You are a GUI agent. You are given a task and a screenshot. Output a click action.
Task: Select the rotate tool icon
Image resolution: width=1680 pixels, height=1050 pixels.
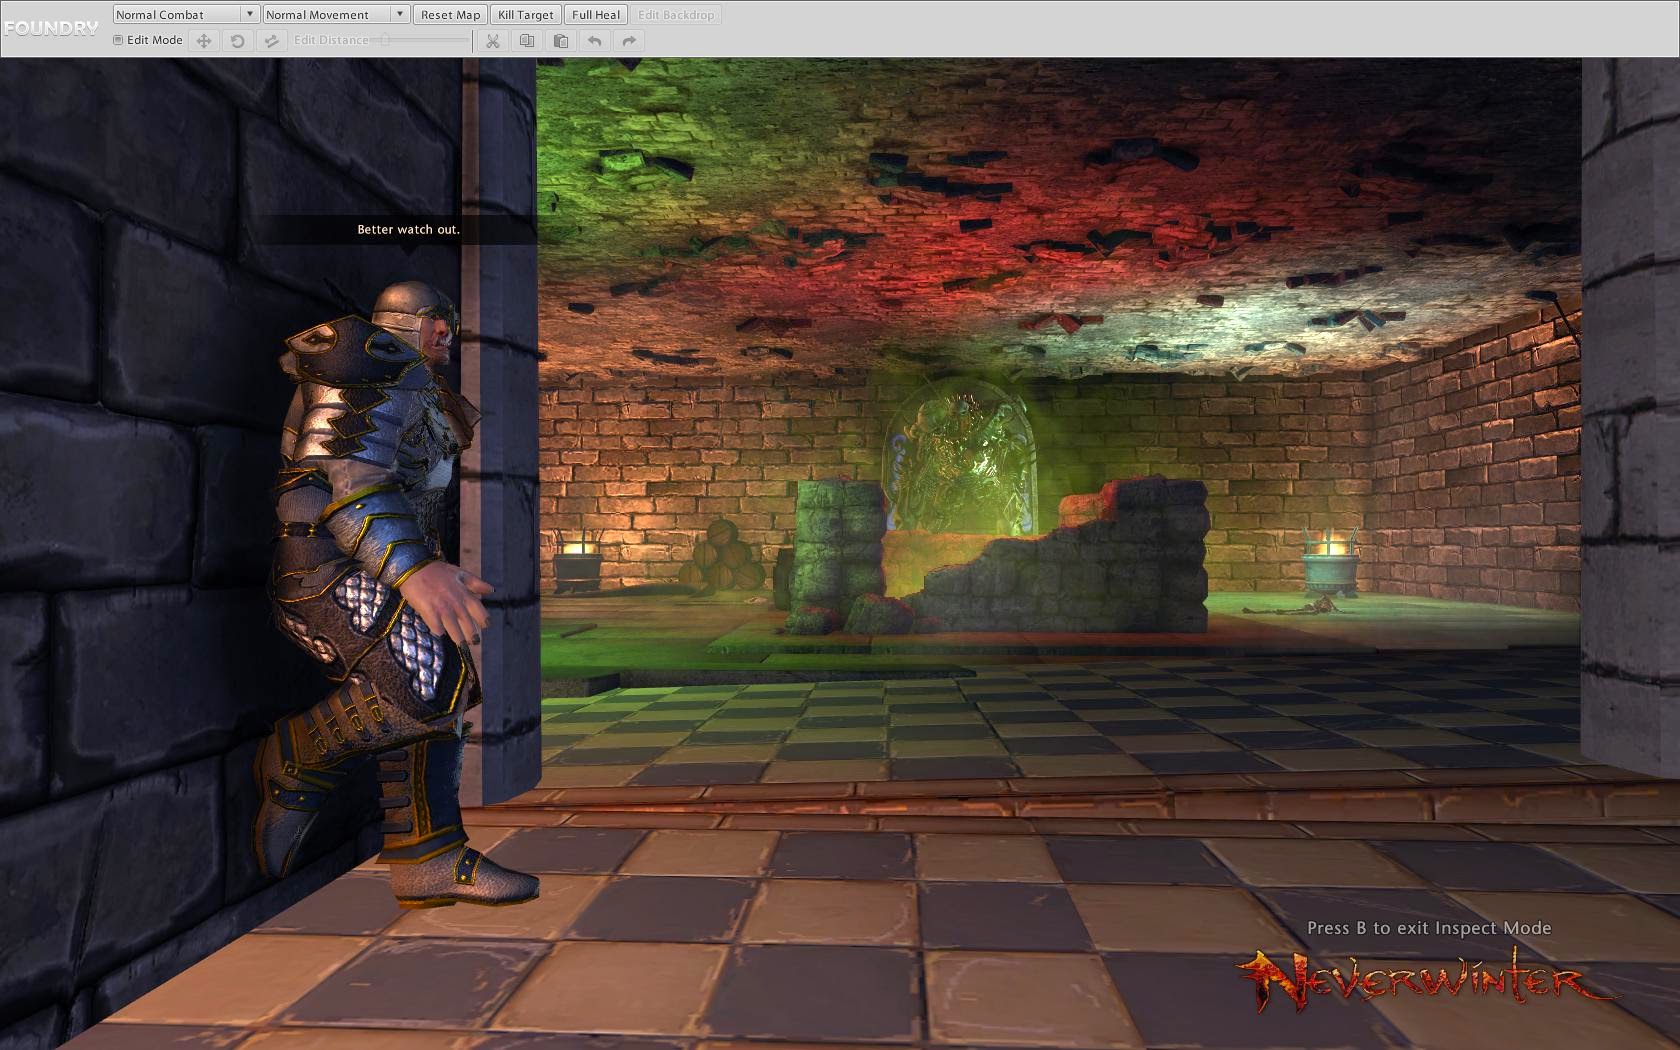click(237, 41)
